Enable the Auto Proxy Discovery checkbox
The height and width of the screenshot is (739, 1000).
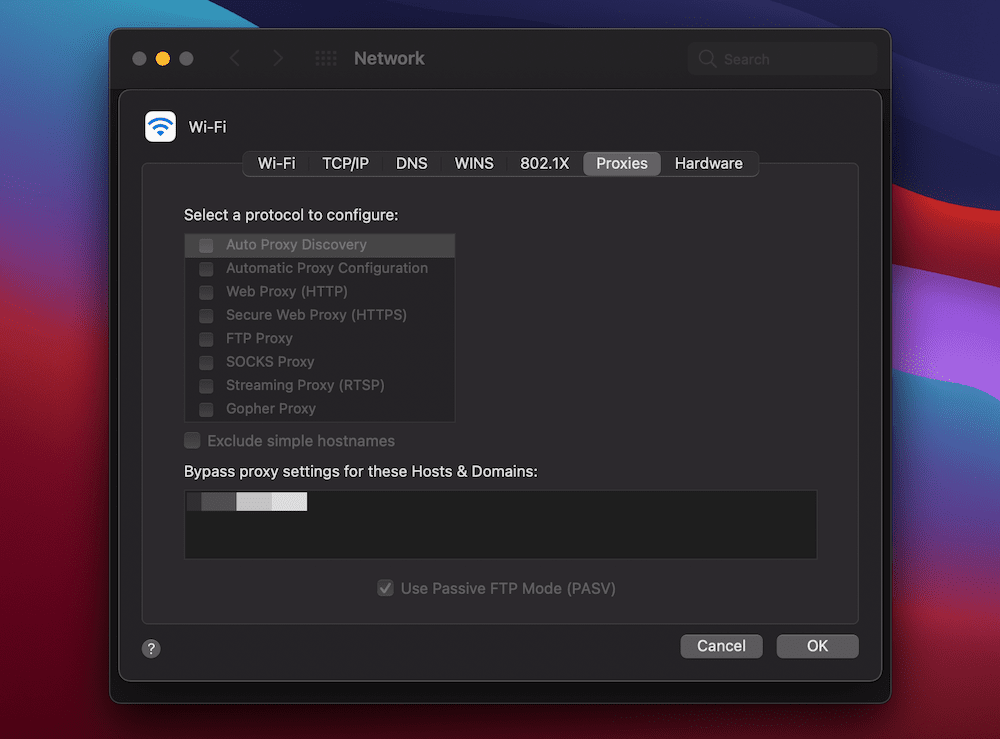click(204, 244)
